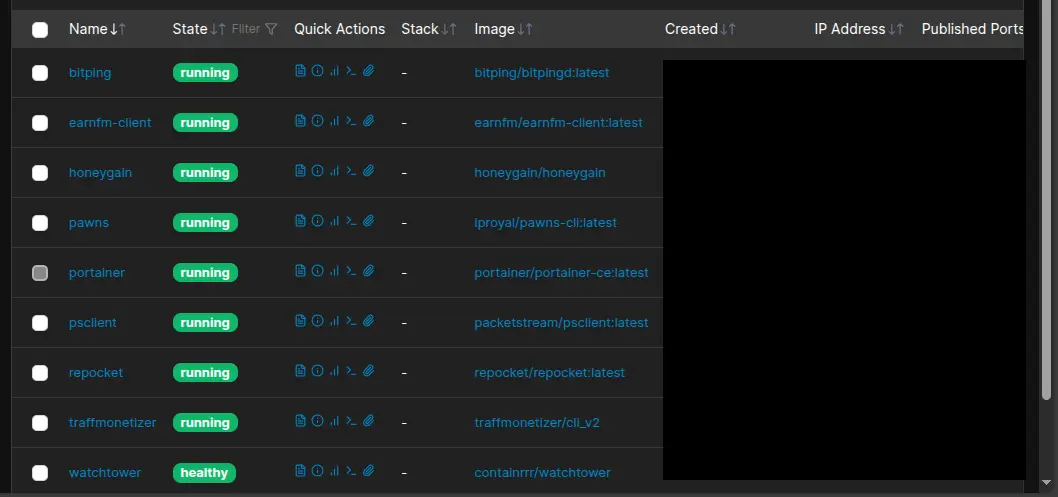Sort containers by Stack column
This screenshot has height=497, width=1058.
[429, 29]
